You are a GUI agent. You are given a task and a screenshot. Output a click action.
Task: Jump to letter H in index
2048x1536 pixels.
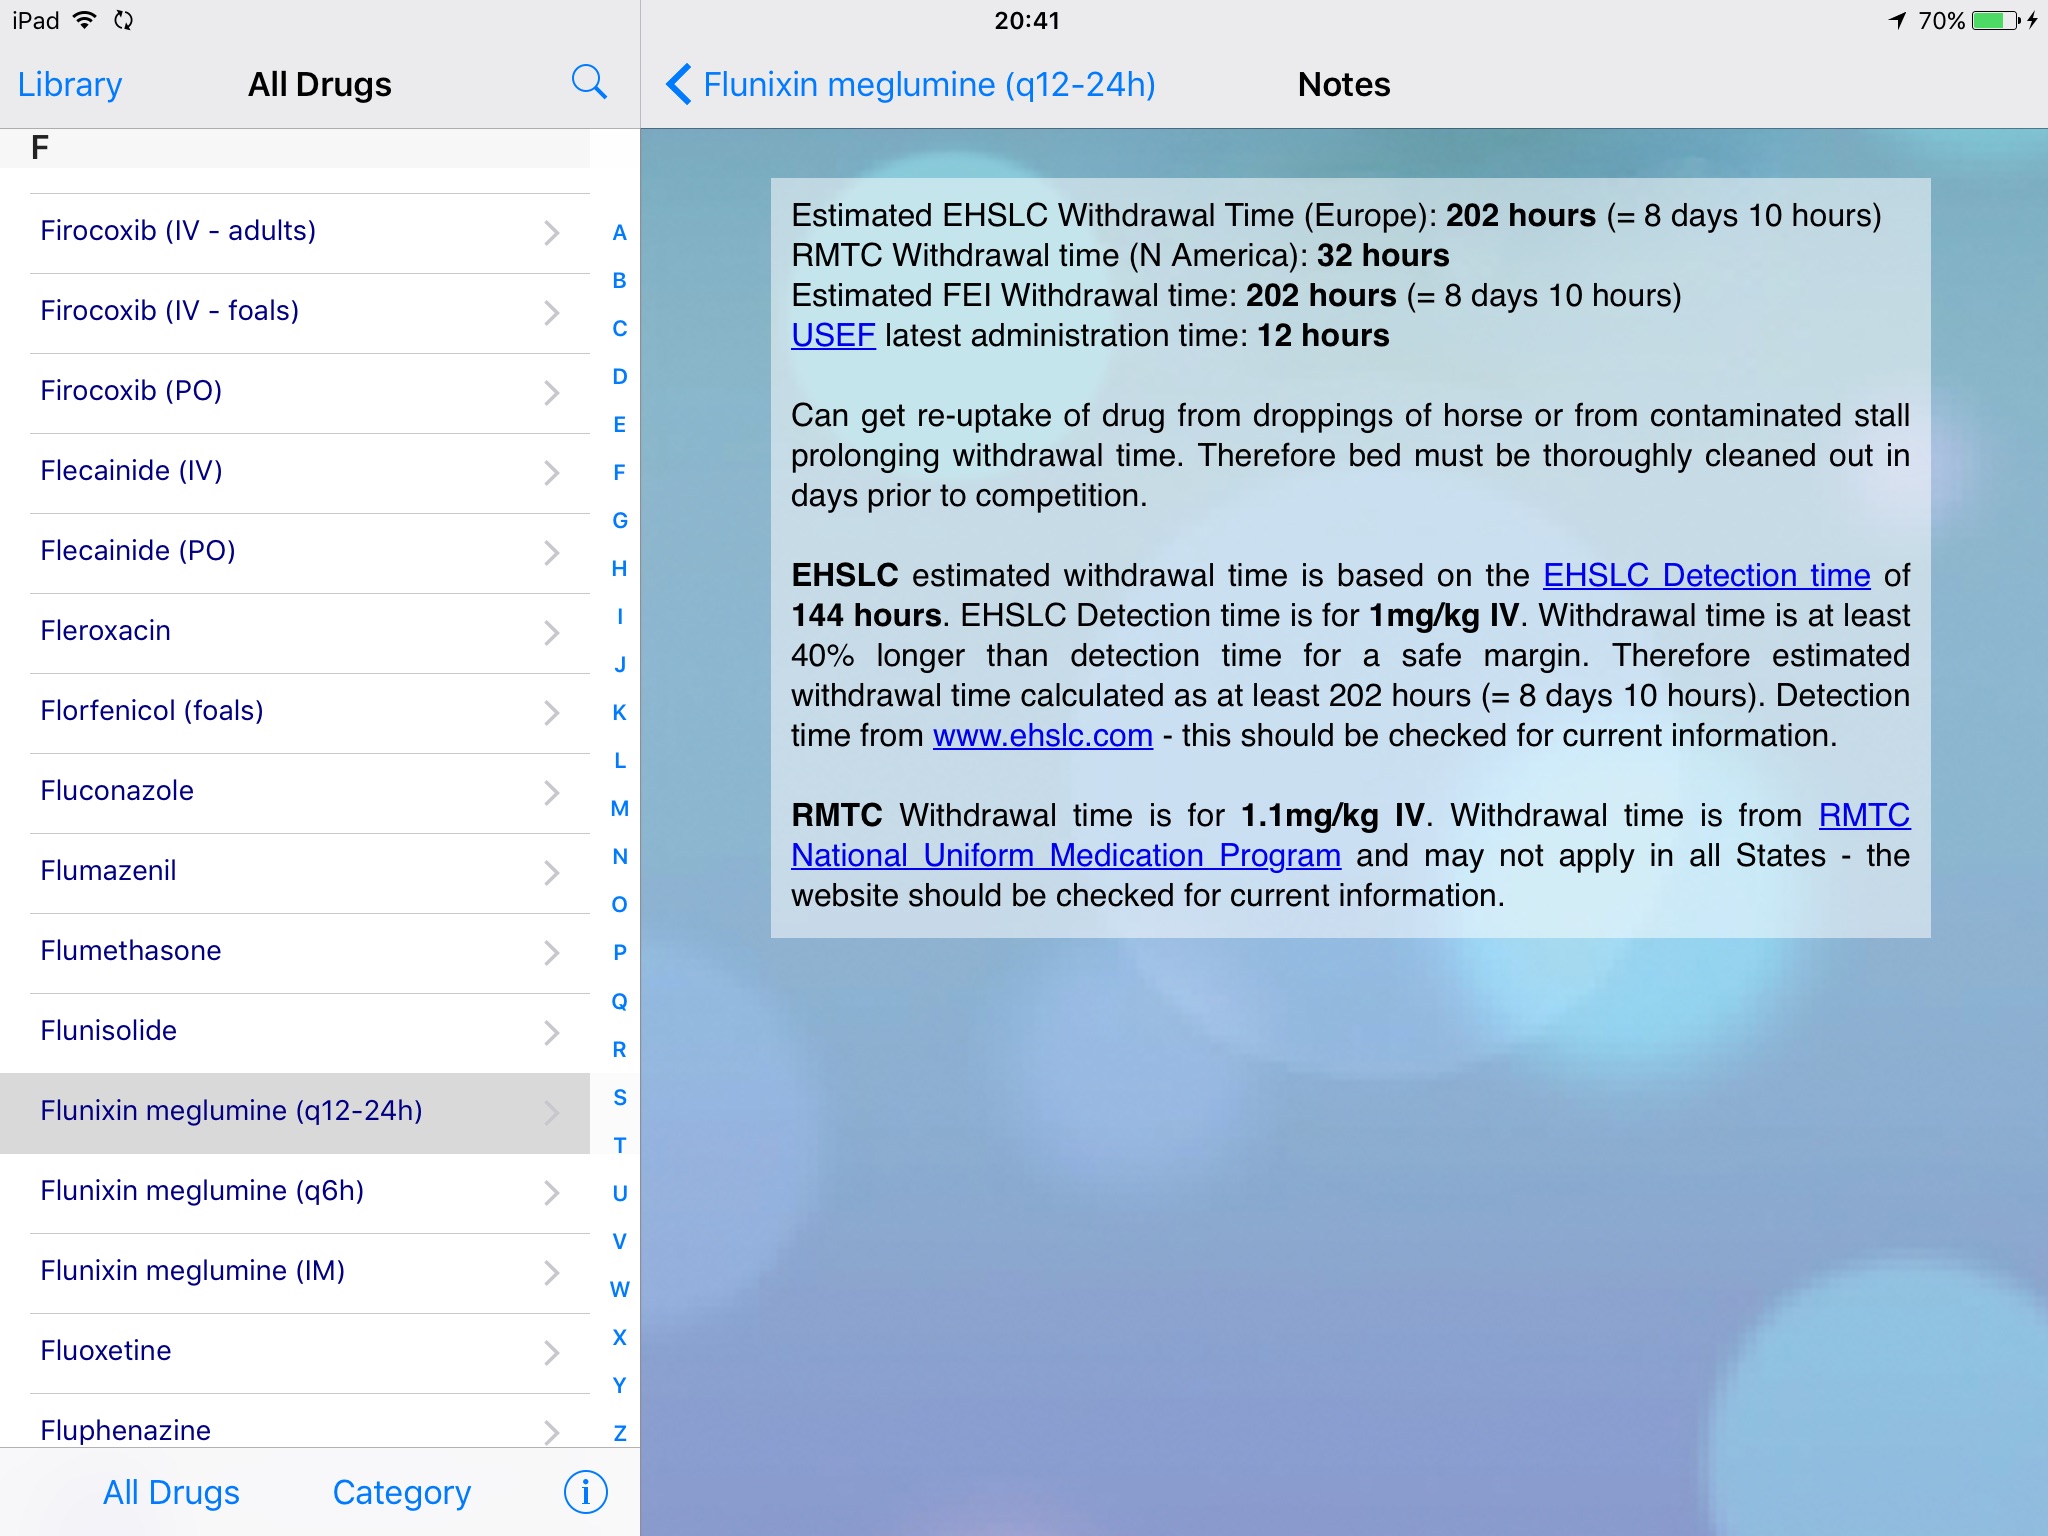pos(620,569)
